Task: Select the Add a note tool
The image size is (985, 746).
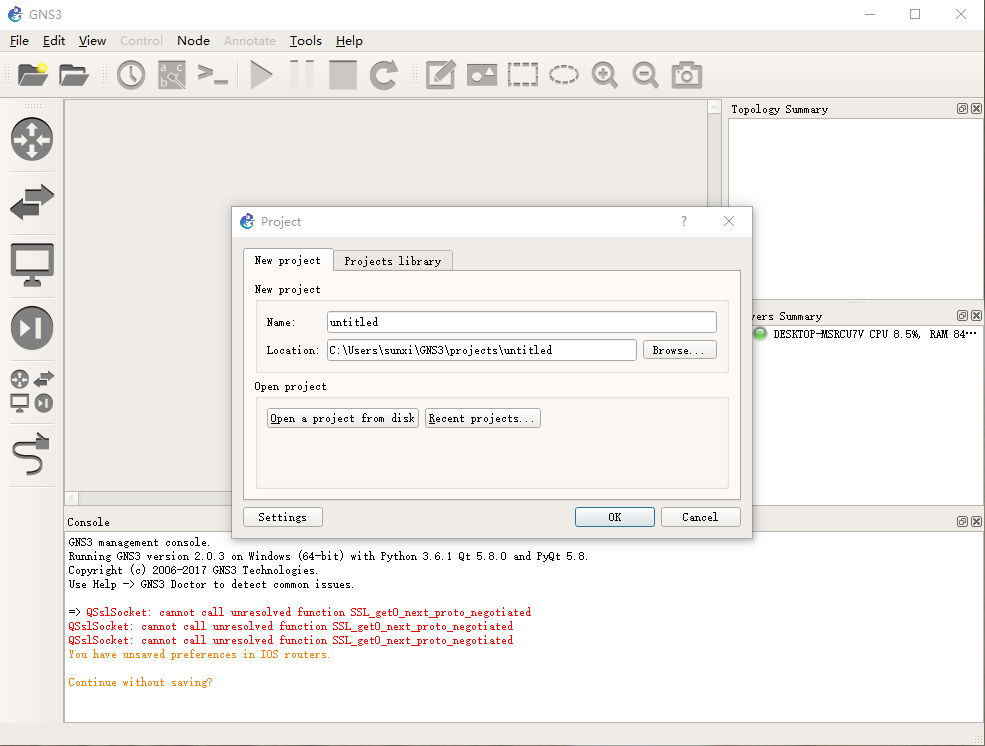Action: [440, 75]
